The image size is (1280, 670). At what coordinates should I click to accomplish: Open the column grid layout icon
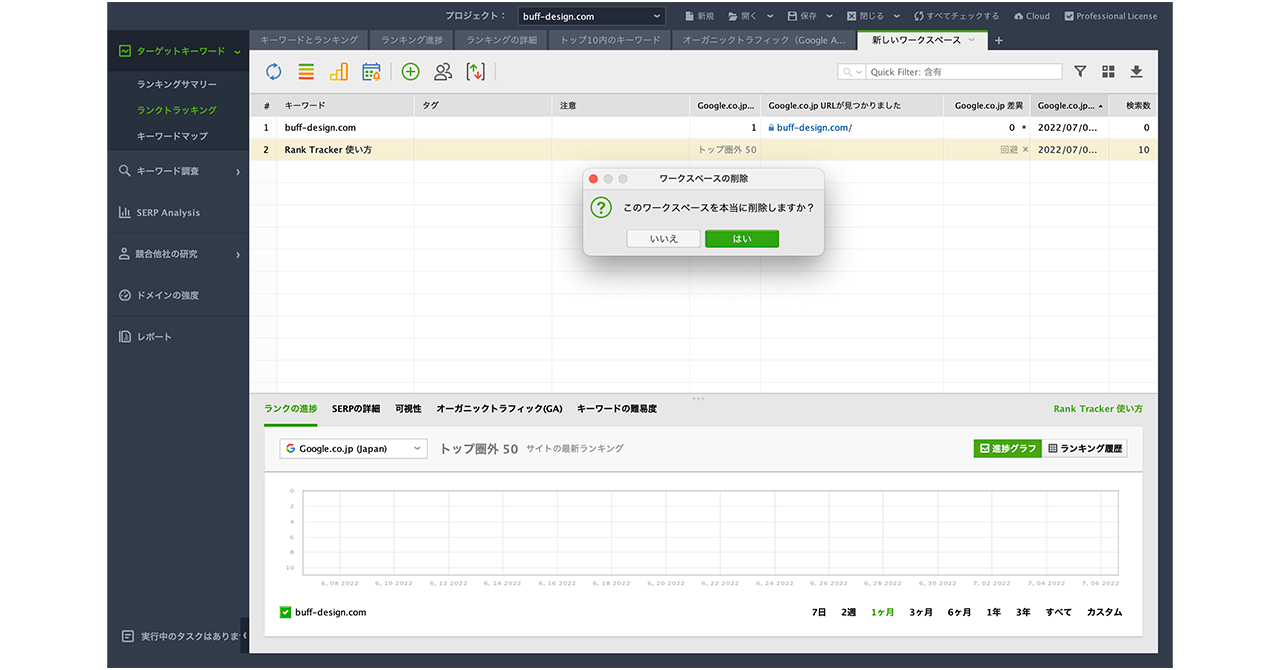pos(1108,72)
